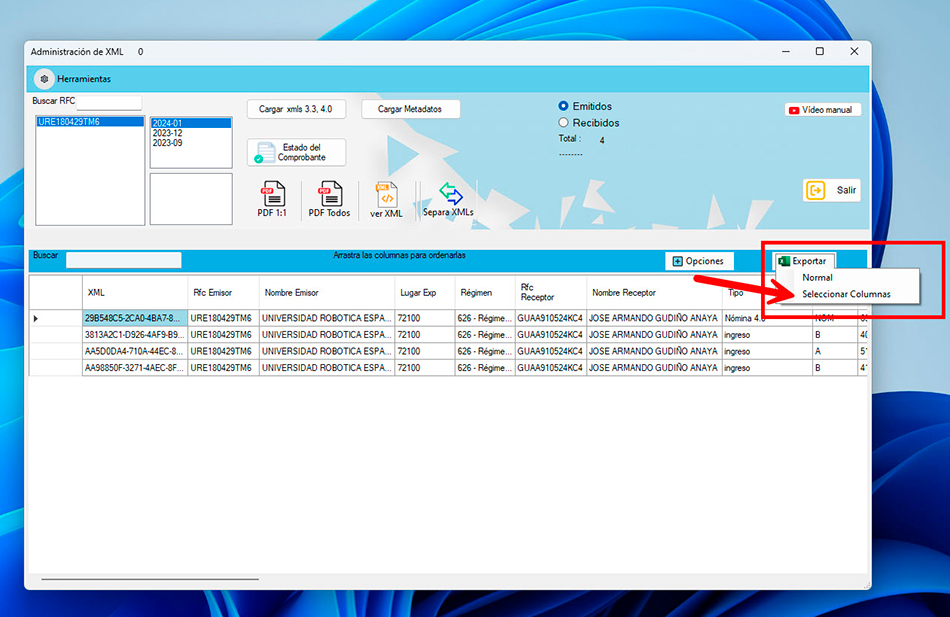Choose Seleccionar Columnas menu entry
Viewport: 950px width, 617px height.
(845, 294)
